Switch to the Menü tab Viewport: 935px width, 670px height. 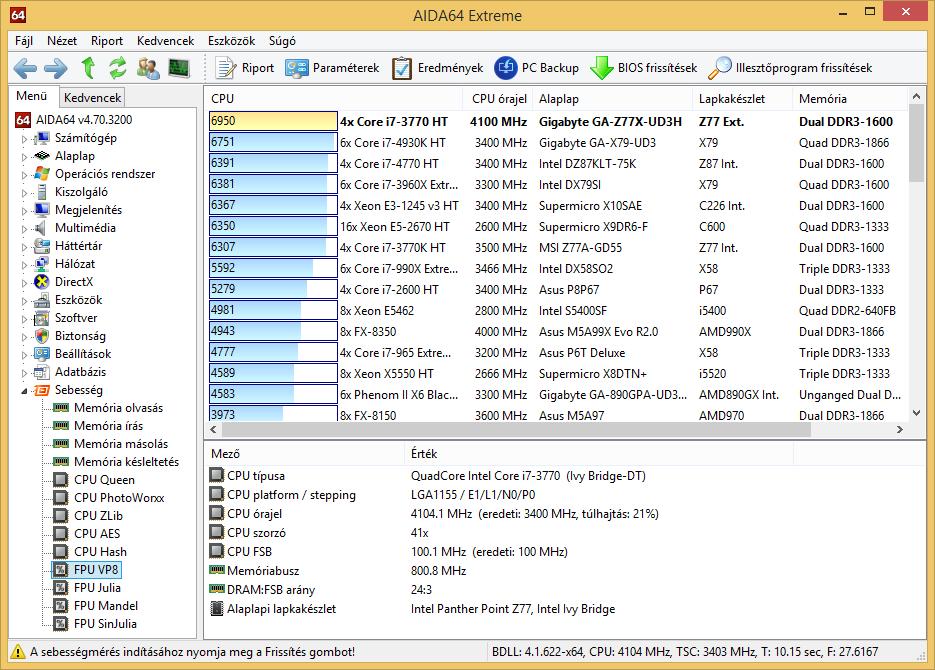[33, 96]
